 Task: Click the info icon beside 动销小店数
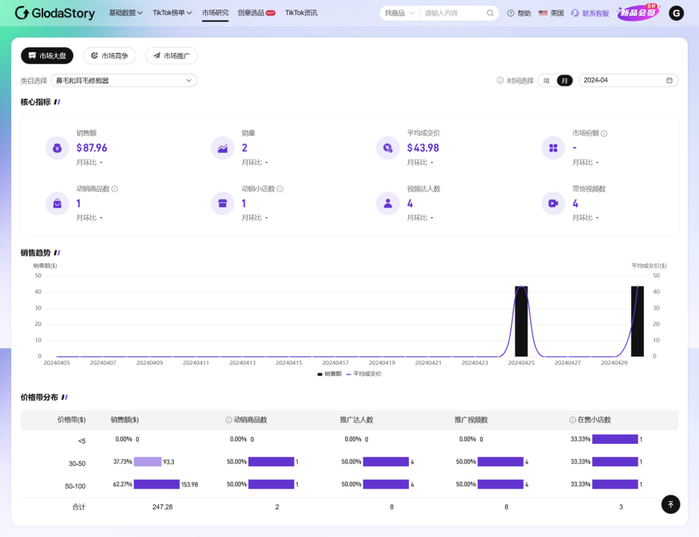280,188
